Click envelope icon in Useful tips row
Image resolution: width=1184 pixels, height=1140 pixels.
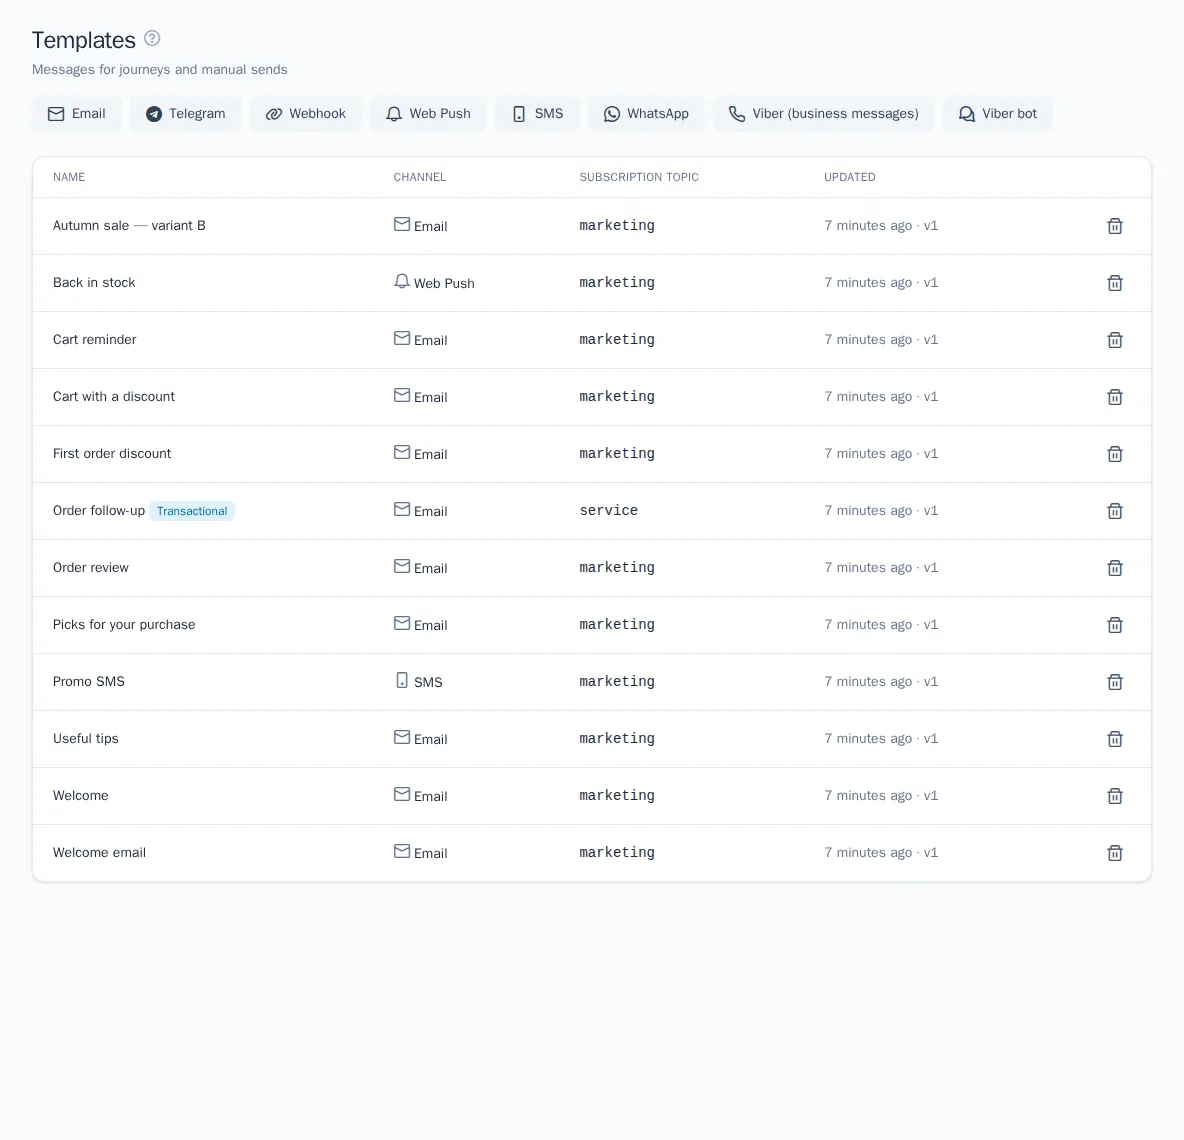(x=402, y=738)
